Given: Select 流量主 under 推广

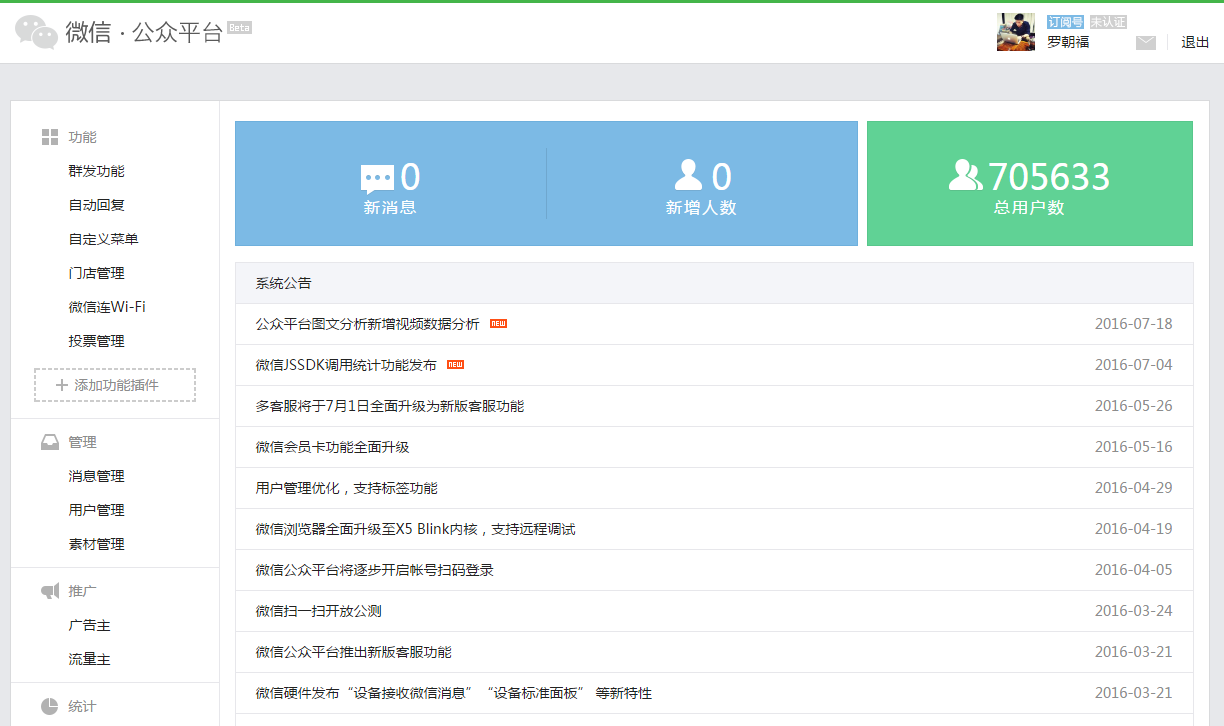Looking at the screenshot, I should click(x=90, y=659).
